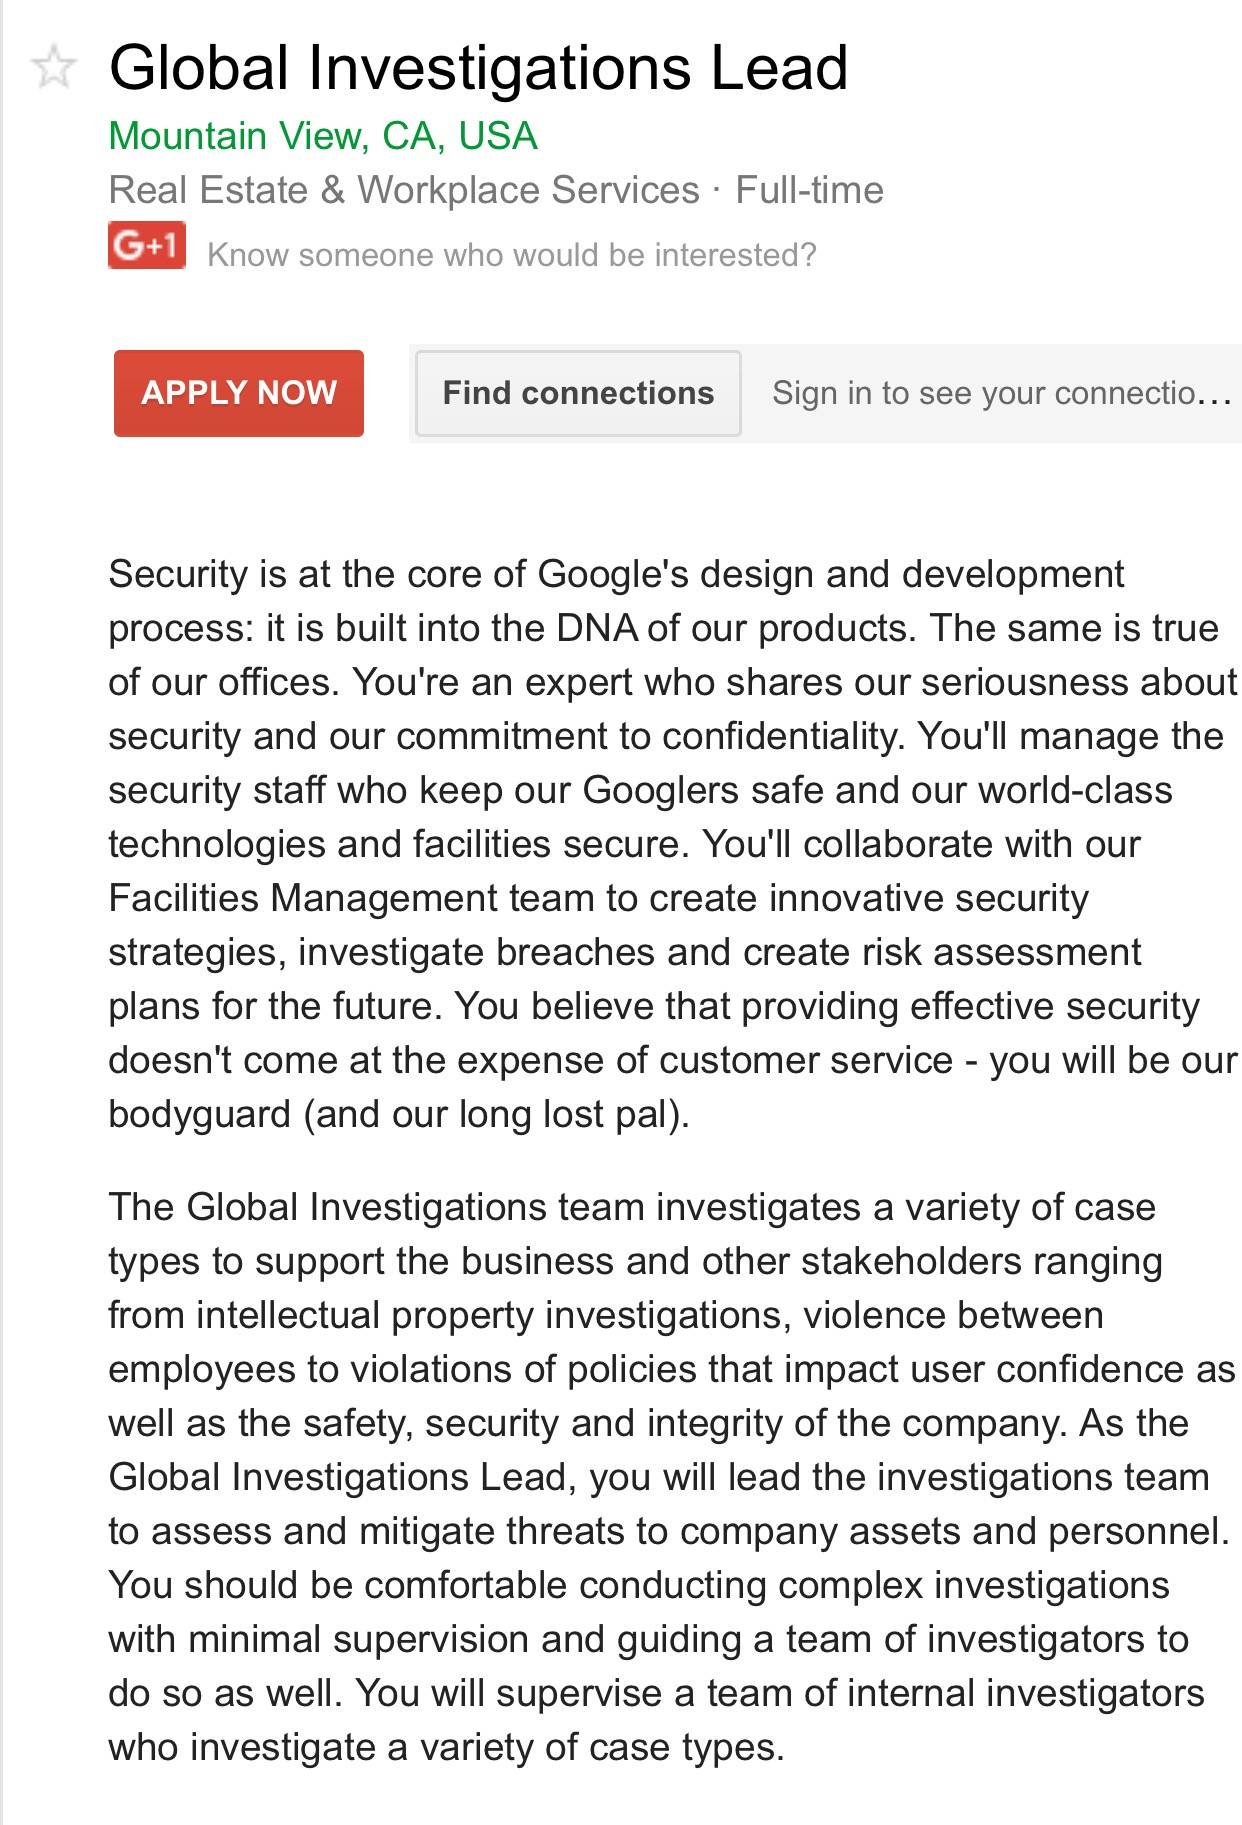
Task: Click 'DNA' in the job description
Action: point(597,628)
